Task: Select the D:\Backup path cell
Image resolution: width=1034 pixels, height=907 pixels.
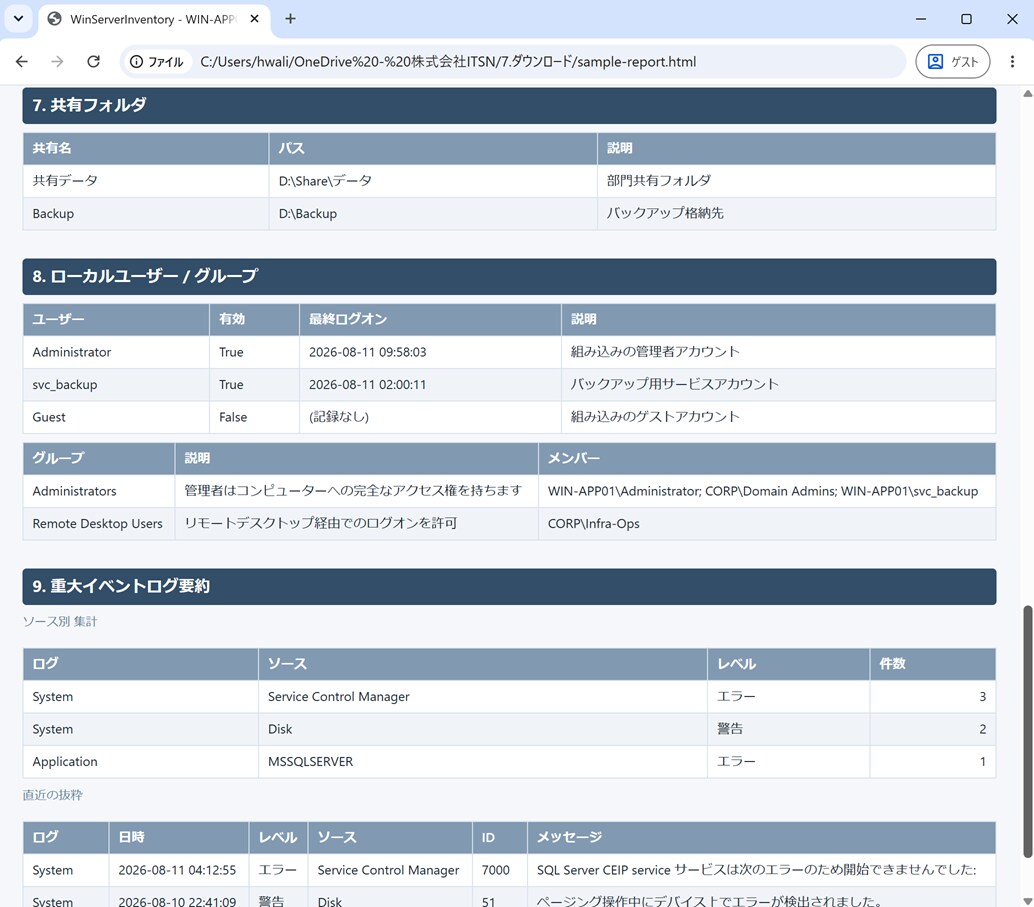Action: [x=433, y=214]
